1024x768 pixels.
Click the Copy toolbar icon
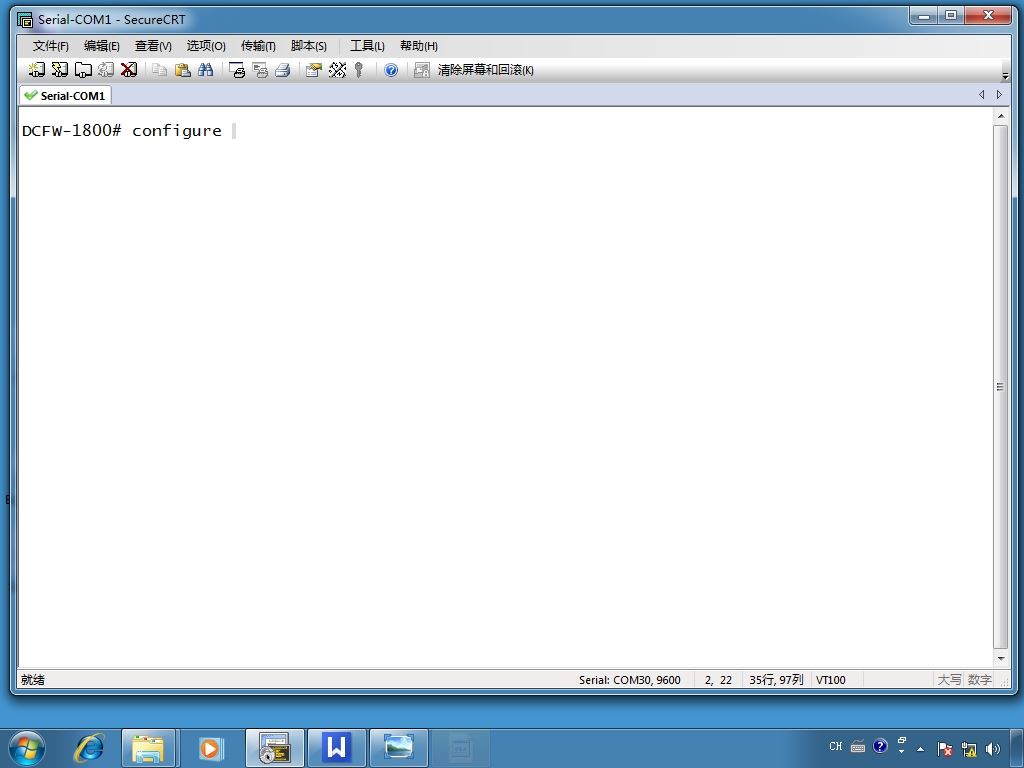pyautogui.click(x=159, y=70)
